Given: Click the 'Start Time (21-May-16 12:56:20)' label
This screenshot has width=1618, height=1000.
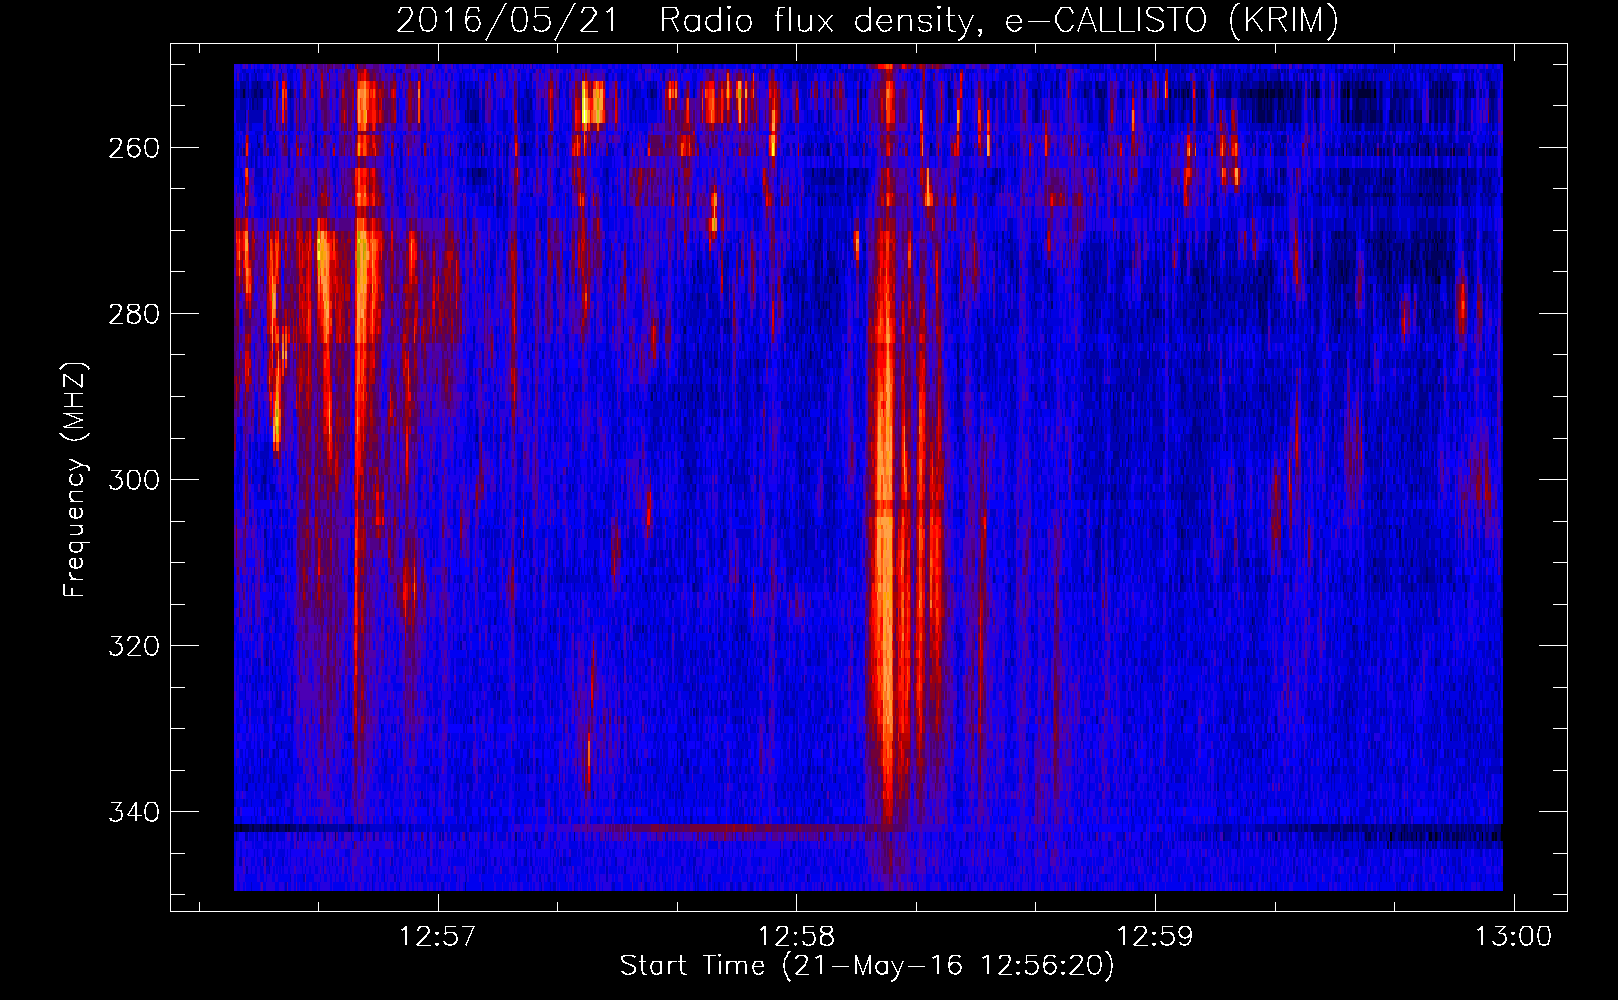Looking at the screenshot, I should (867, 966).
